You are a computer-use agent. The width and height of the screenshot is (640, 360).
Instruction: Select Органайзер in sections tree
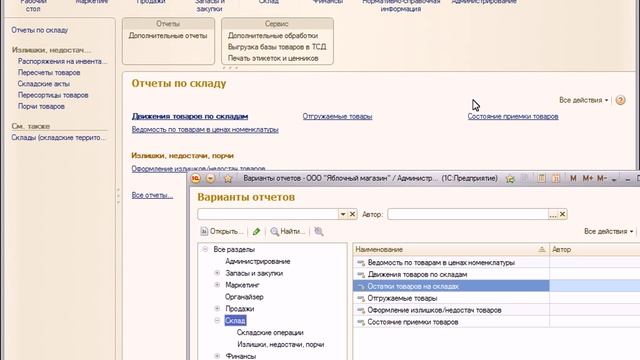pos(244,297)
